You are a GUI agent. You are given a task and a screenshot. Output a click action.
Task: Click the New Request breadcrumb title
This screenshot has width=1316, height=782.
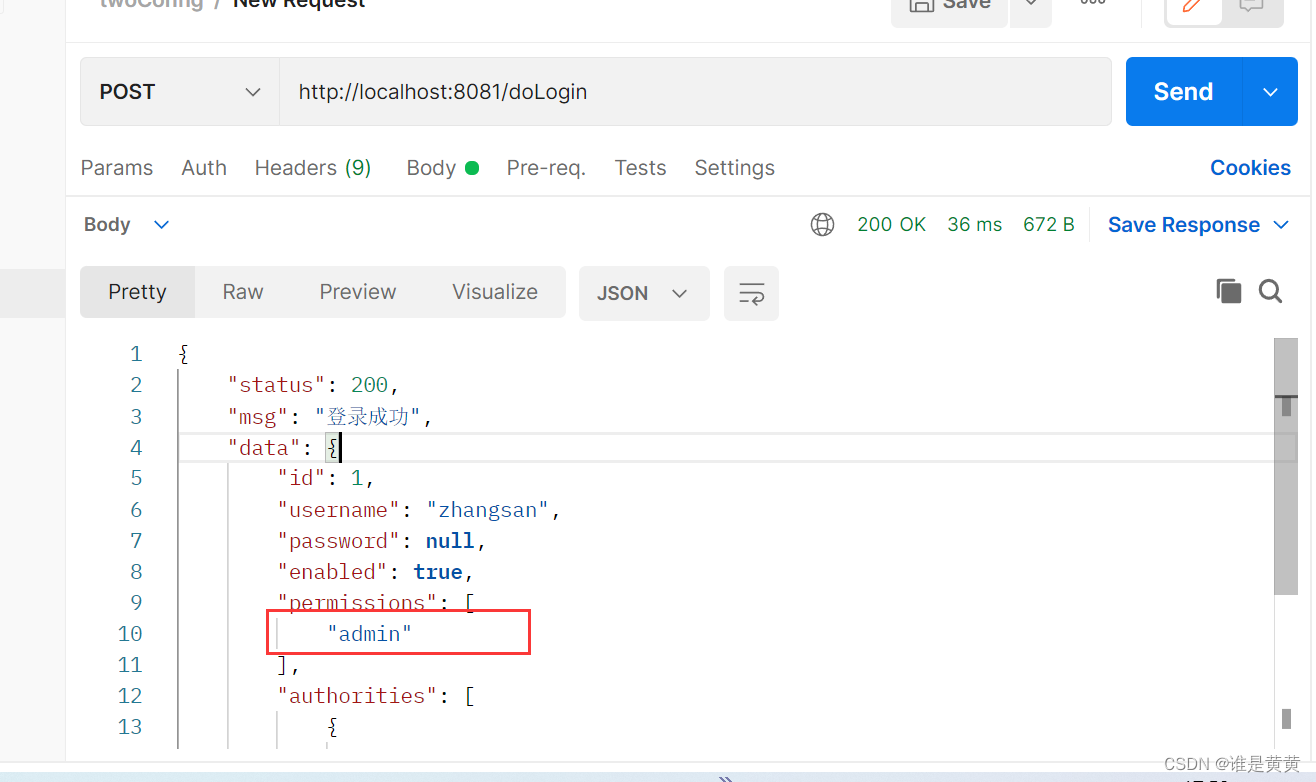click(299, 5)
